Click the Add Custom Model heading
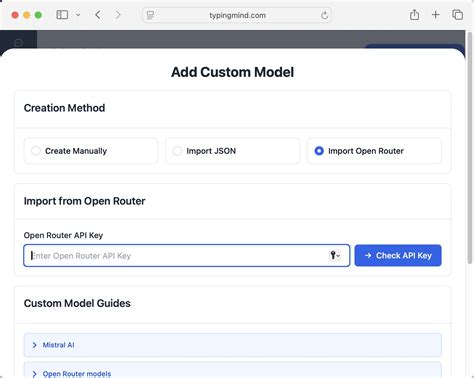The width and height of the screenshot is (474, 378). pos(232,72)
